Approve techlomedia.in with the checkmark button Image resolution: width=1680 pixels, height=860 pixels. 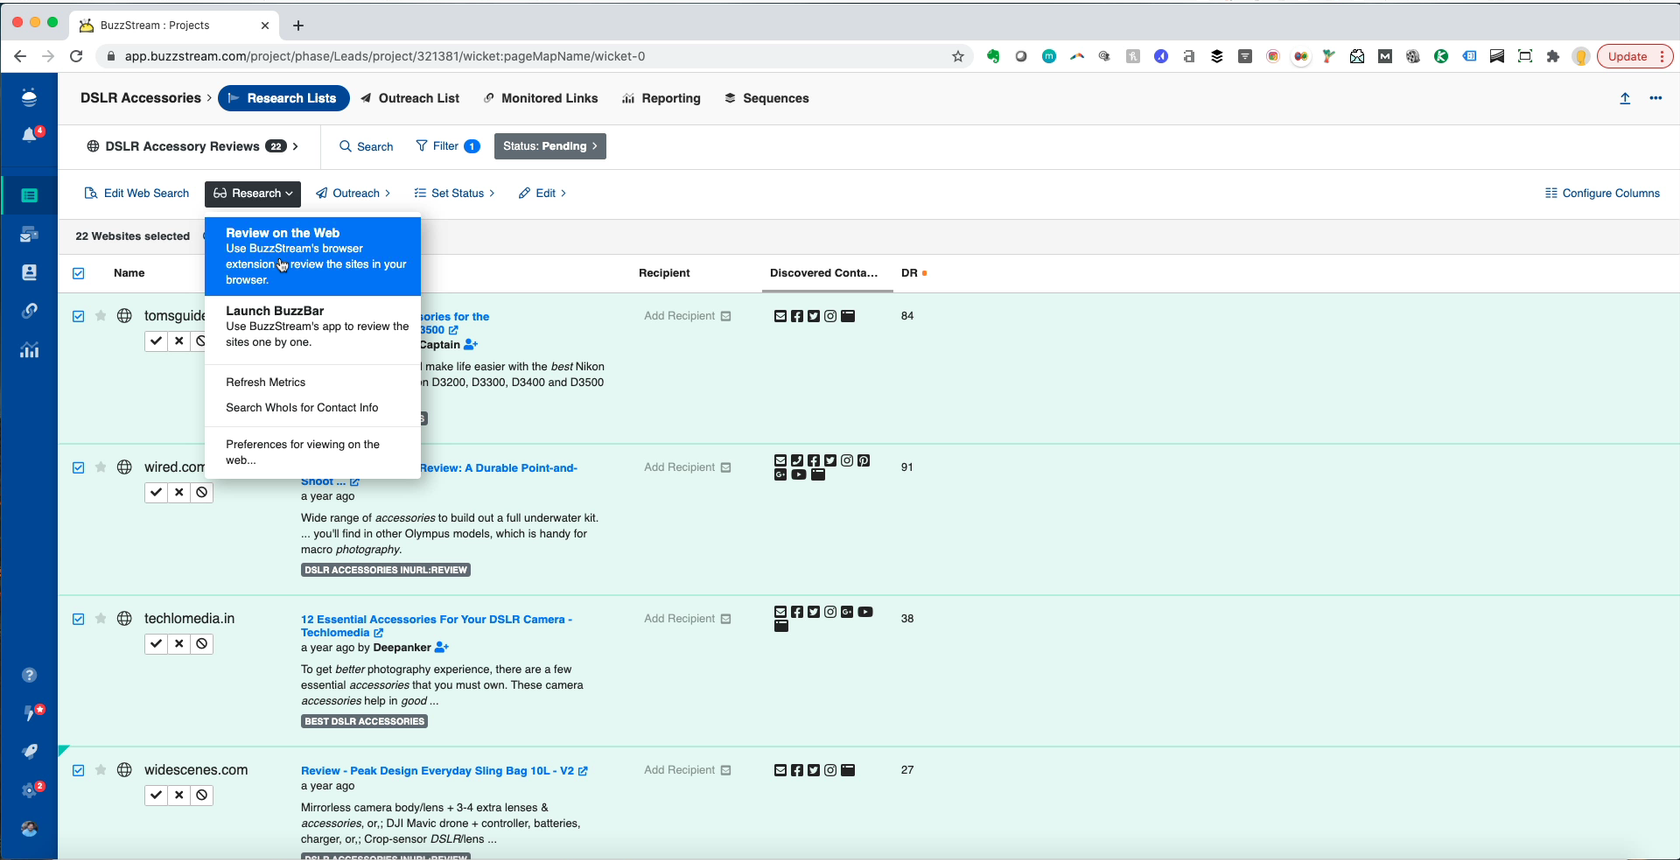point(156,644)
